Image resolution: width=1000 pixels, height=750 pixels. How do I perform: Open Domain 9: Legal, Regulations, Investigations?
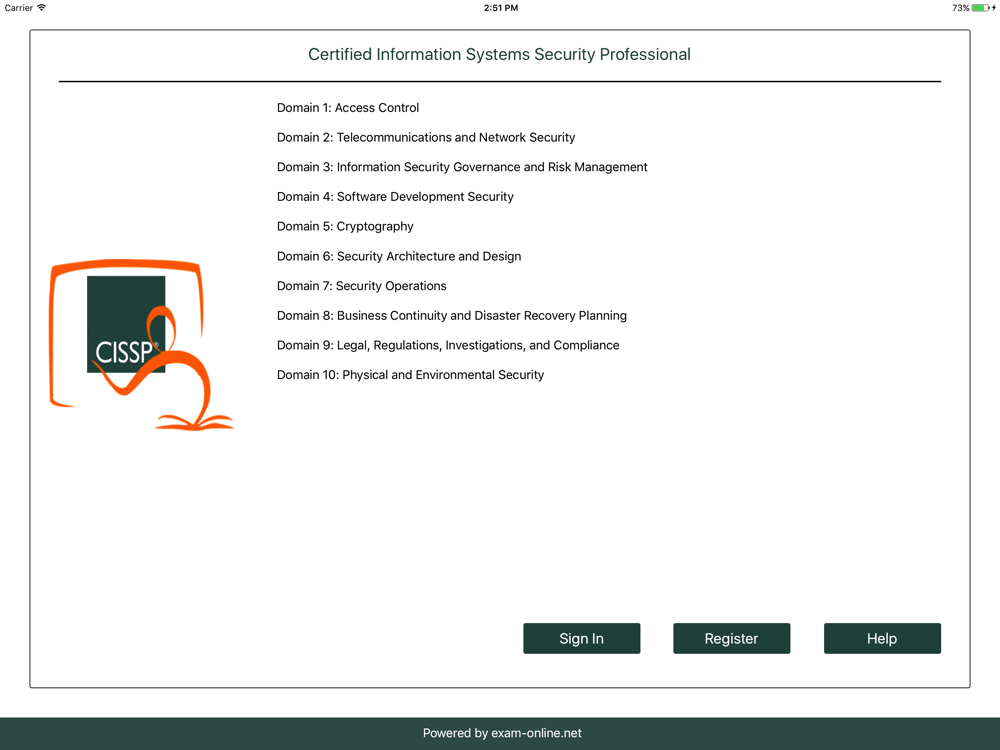click(x=448, y=345)
